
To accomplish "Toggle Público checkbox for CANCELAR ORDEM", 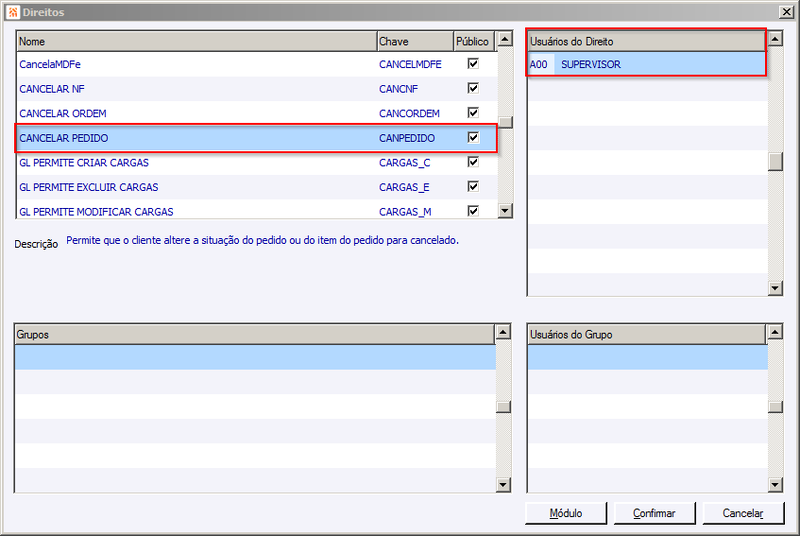I will click(473, 112).
